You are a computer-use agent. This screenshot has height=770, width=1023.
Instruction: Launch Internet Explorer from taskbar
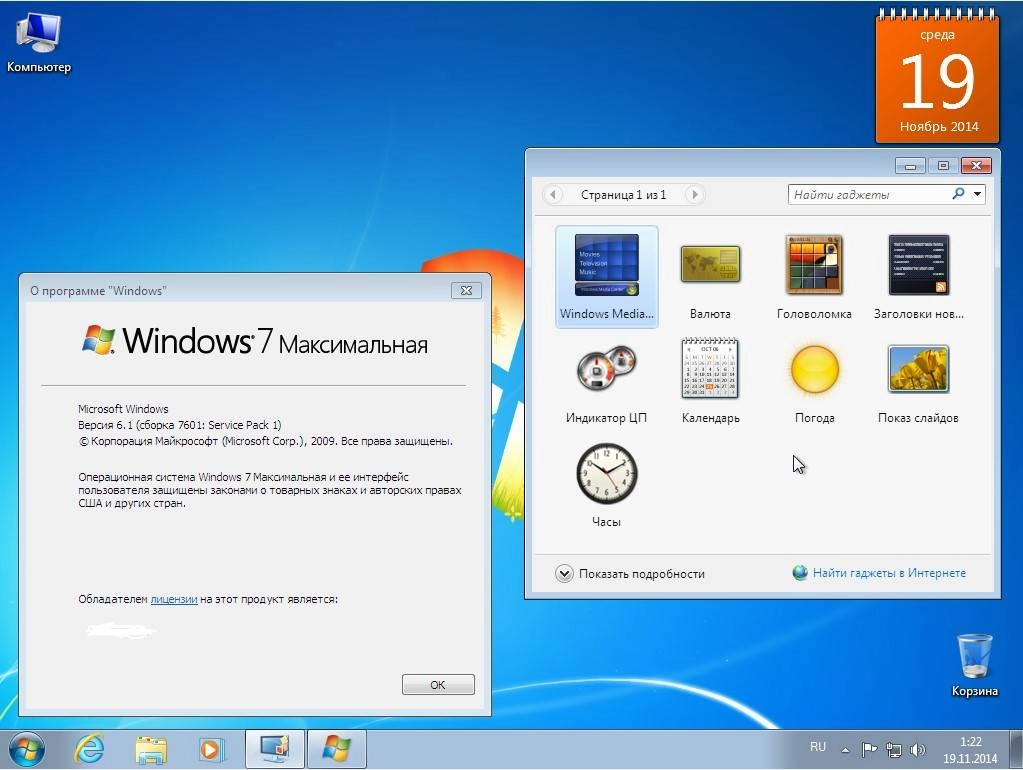point(89,749)
